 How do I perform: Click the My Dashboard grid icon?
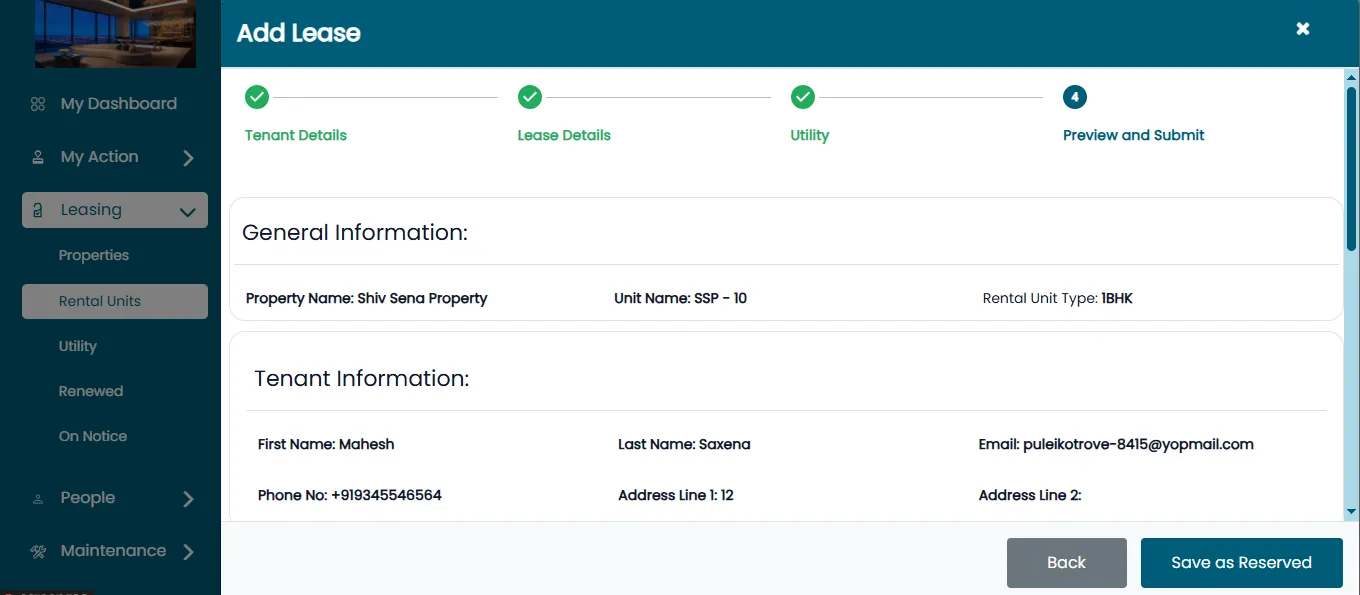point(38,104)
